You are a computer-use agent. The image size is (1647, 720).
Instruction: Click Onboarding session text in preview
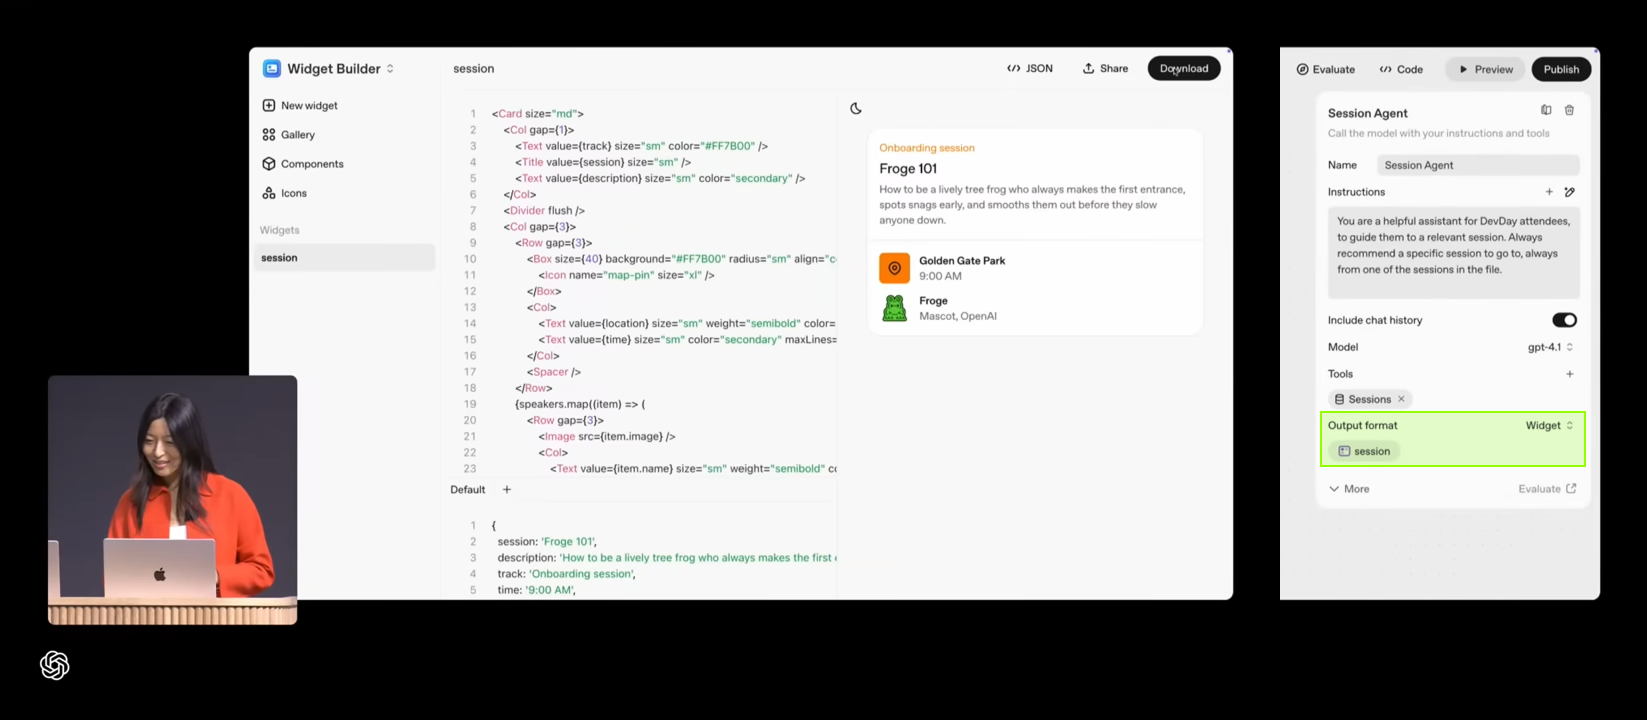927,148
